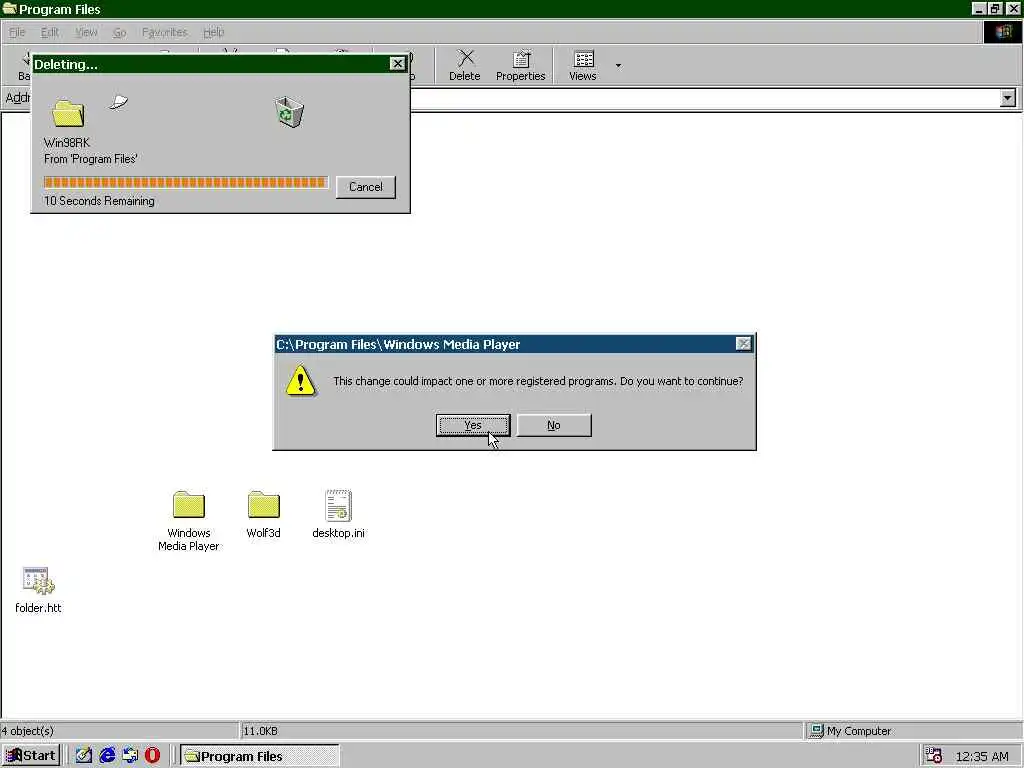Cancel the Deleting operation
The width and height of the screenshot is (1024, 768).
[366, 187]
